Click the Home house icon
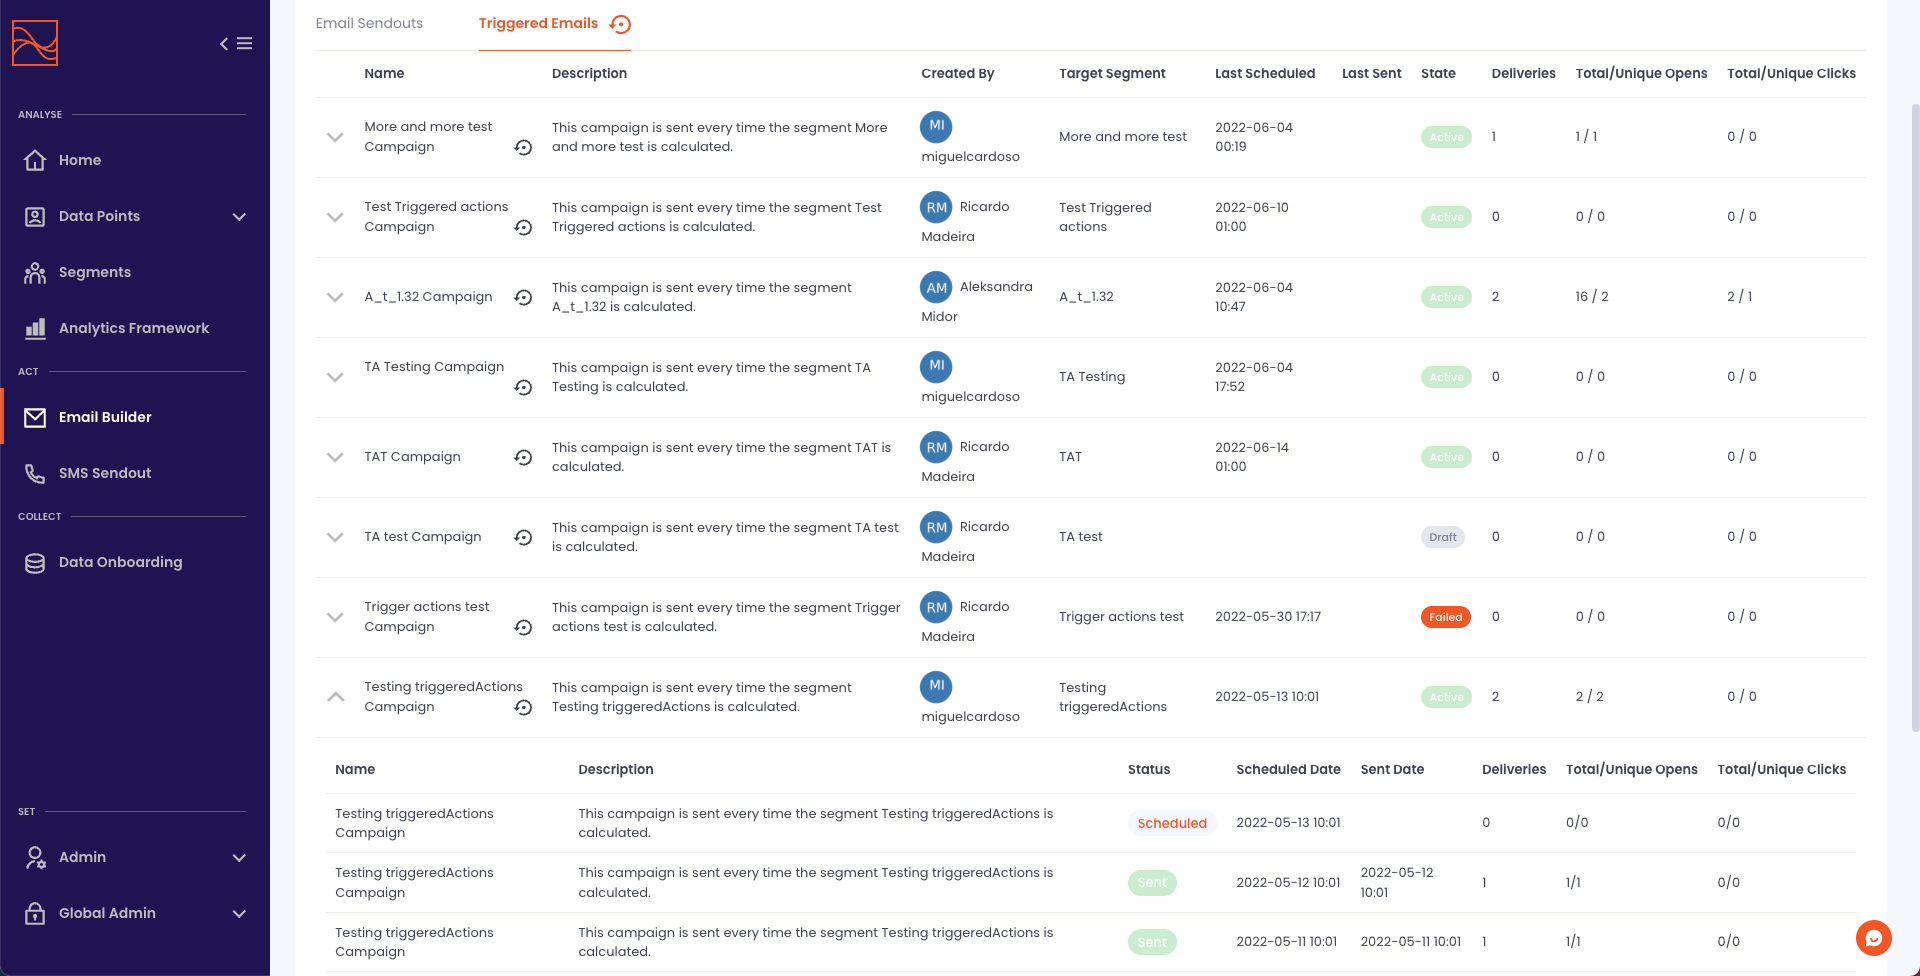This screenshot has width=1920, height=976. pos(35,160)
